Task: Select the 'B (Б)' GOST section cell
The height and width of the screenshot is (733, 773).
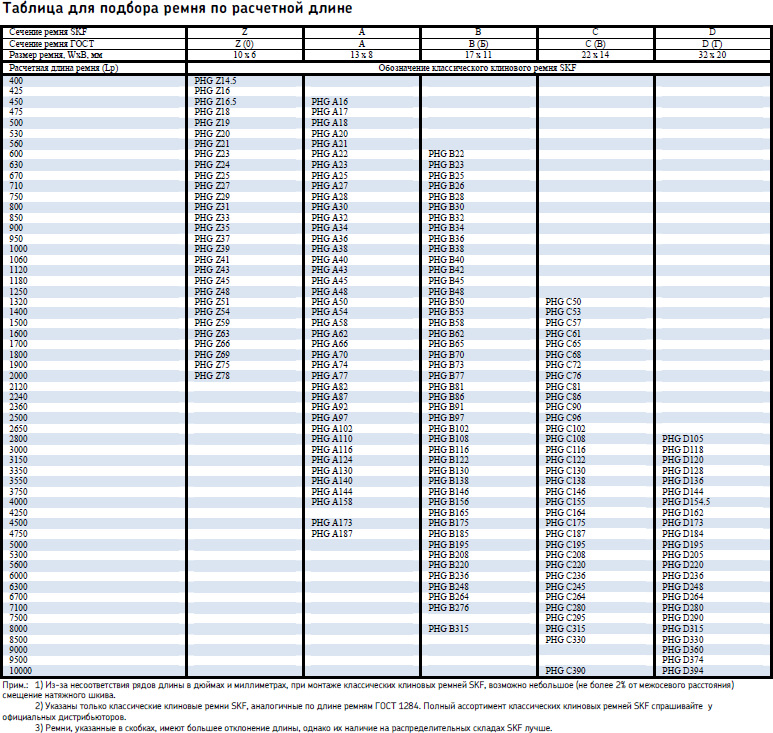Action: (x=478, y=43)
